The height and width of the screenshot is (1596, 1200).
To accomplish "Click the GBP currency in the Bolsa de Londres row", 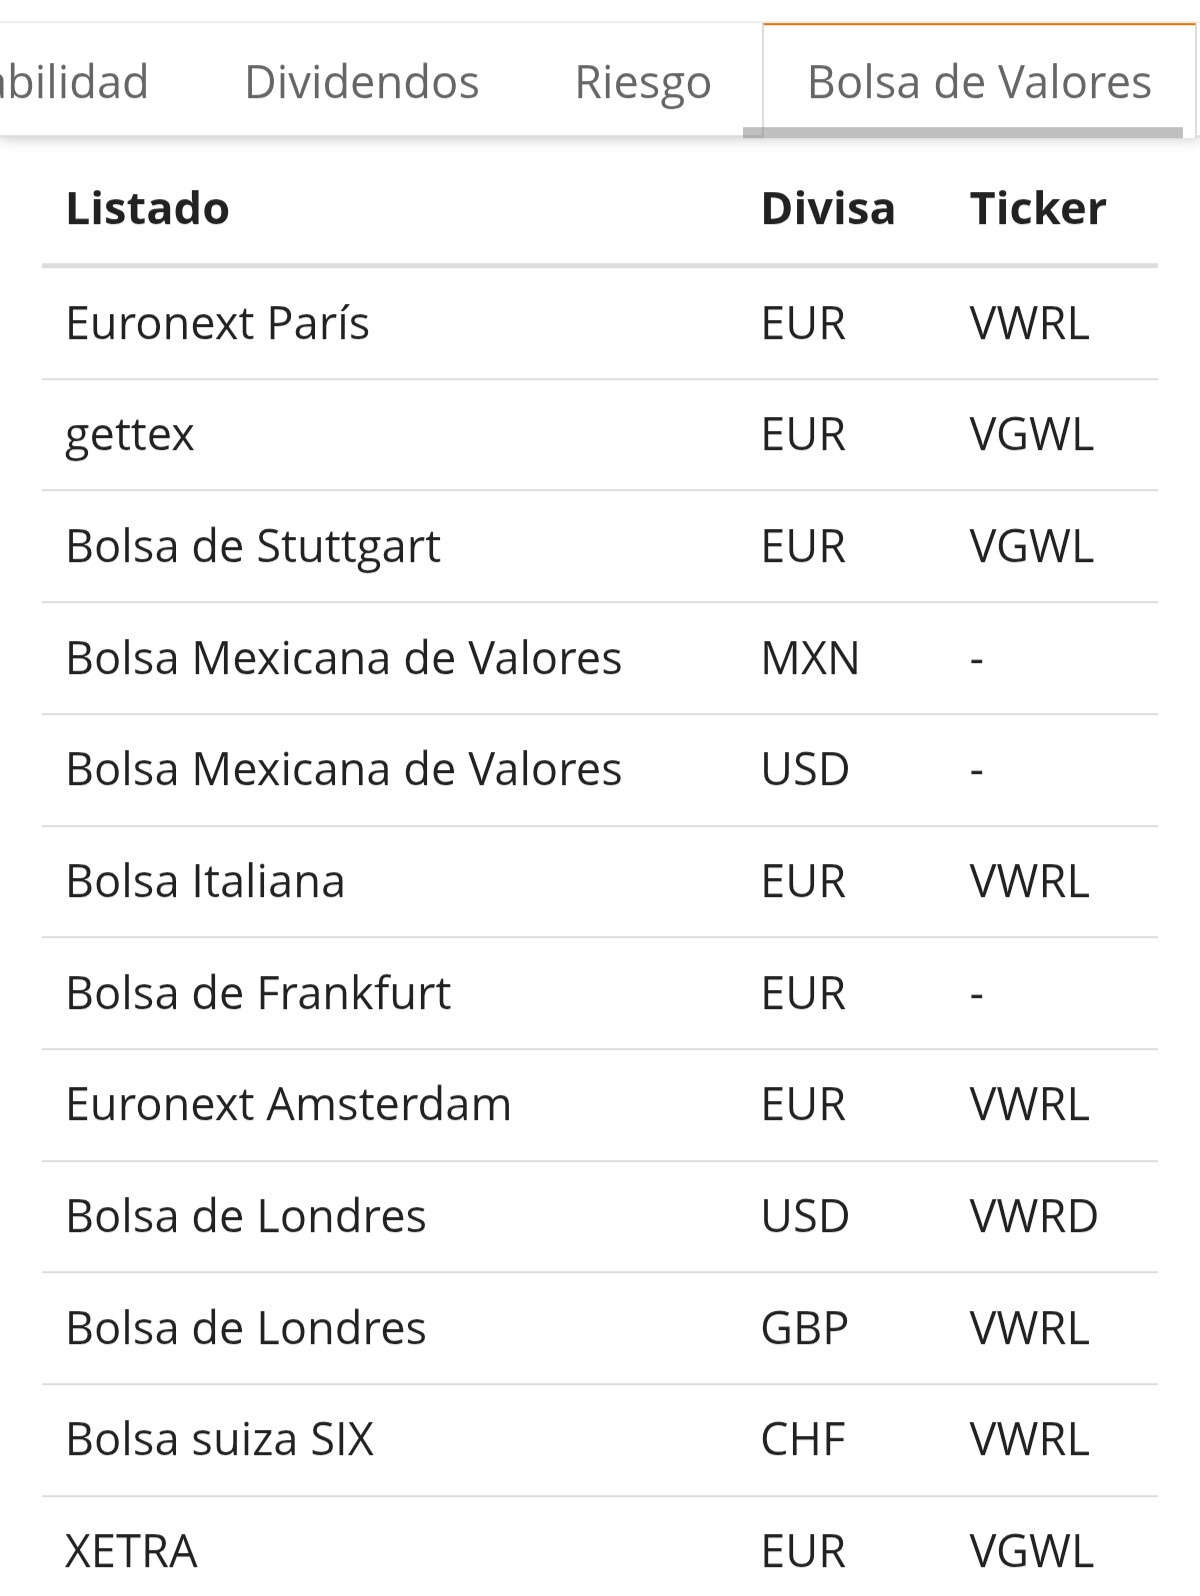I will (805, 1329).
